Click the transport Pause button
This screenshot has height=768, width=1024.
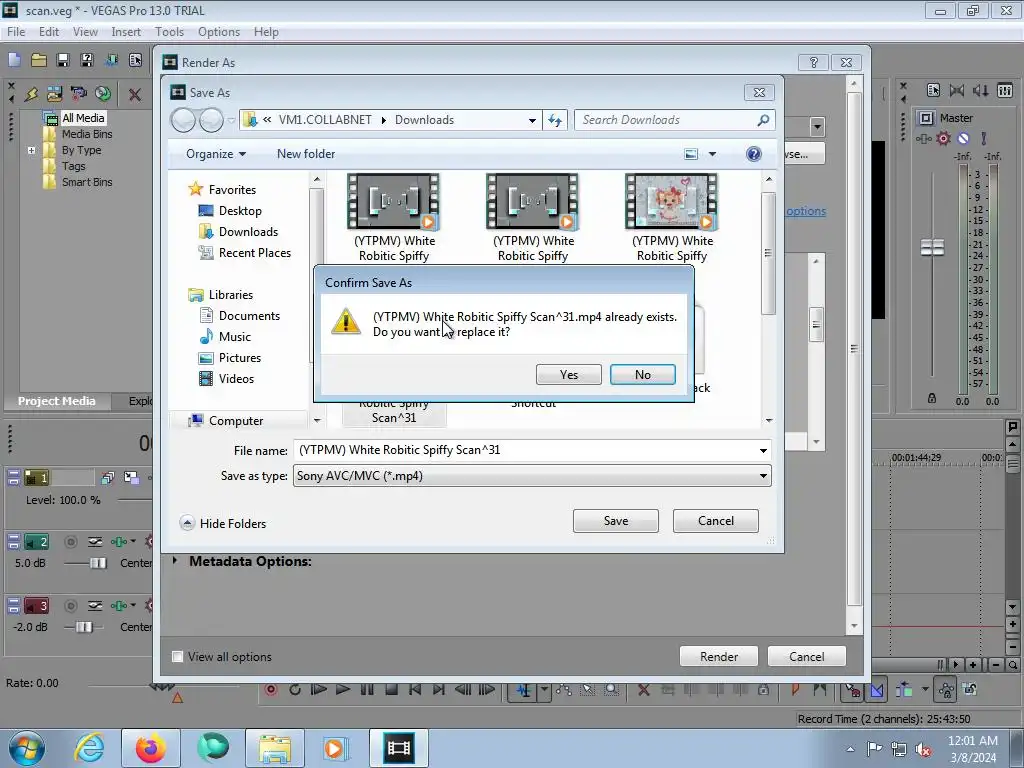click(367, 690)
